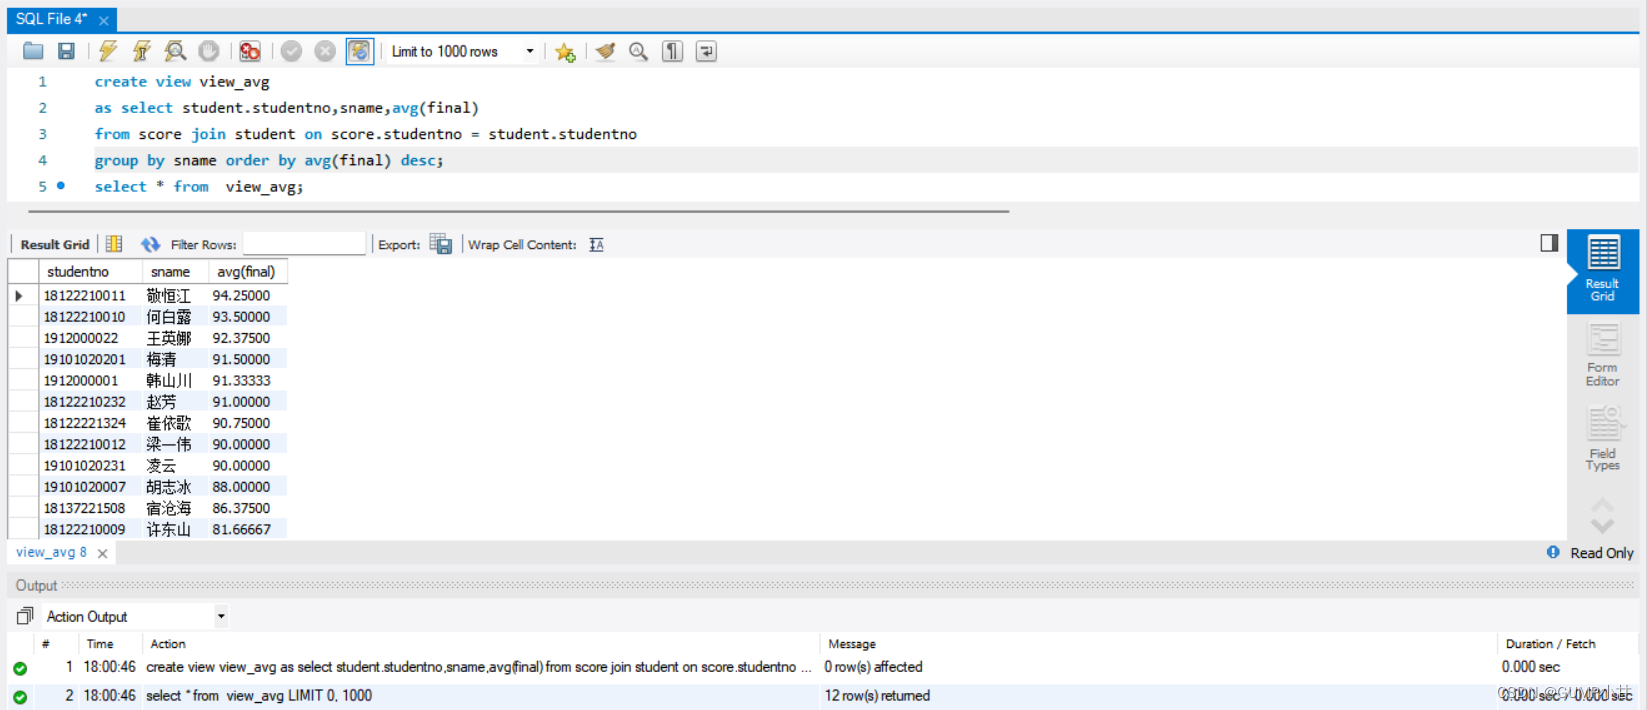Commit the current transaction
The width and height of the screenshot is (1647, 710).
click(x=291, y=51)
